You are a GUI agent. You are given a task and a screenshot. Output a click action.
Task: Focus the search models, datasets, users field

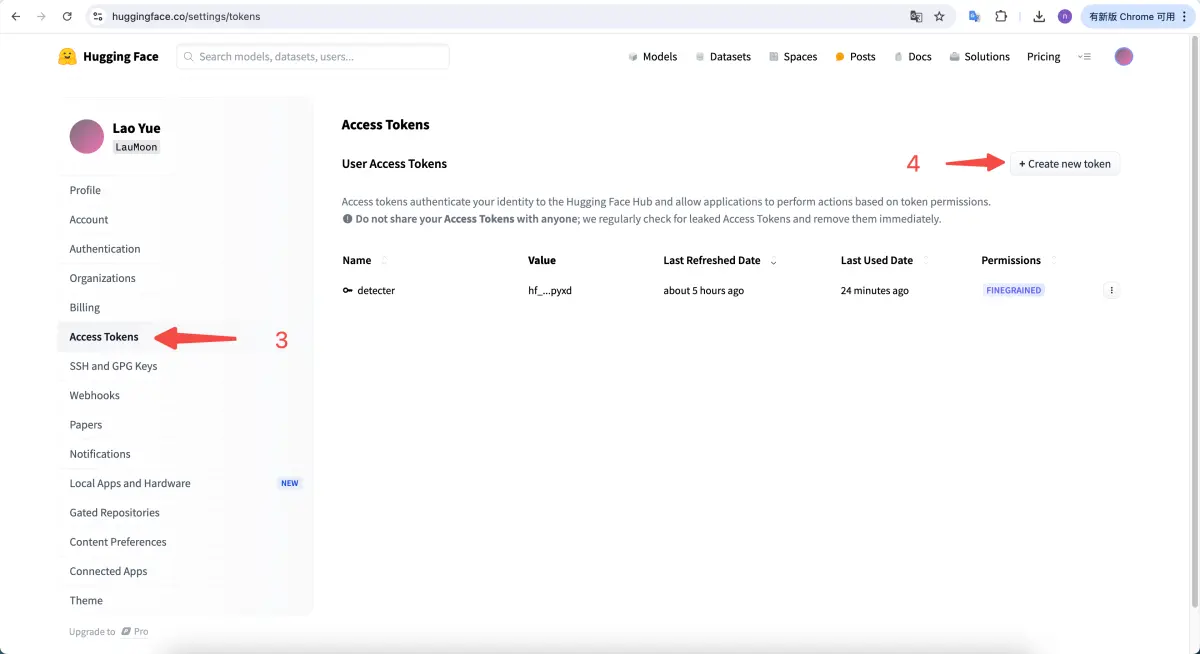coord(313,57)
